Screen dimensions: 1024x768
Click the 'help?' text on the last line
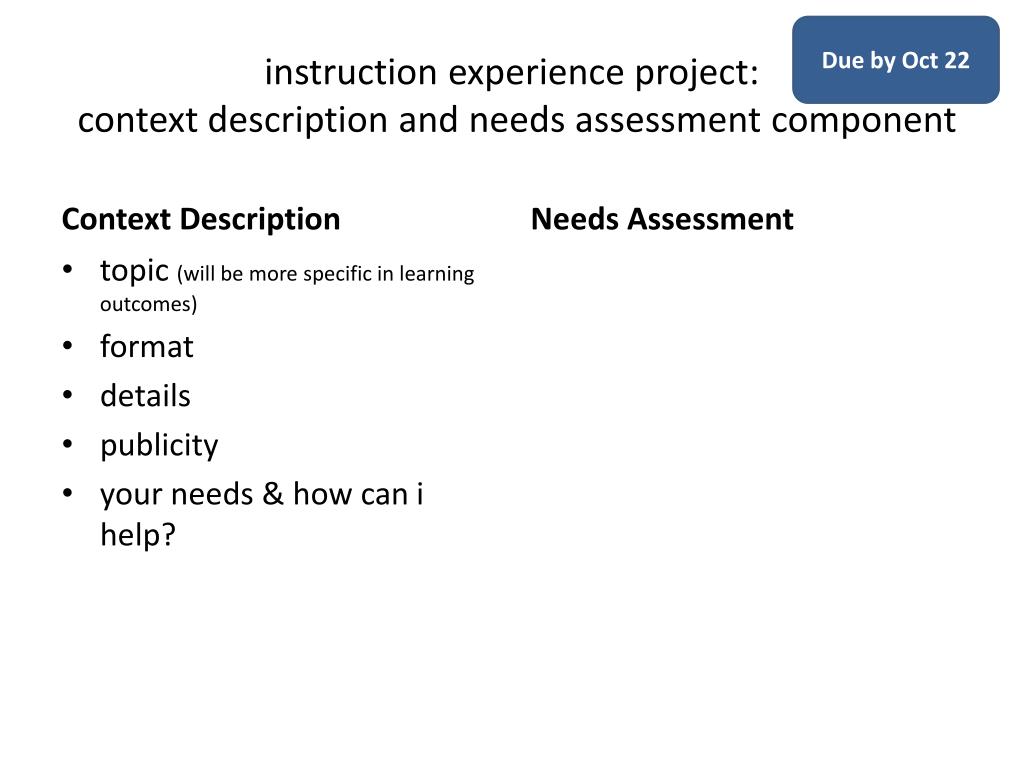[x=138, y=536]
